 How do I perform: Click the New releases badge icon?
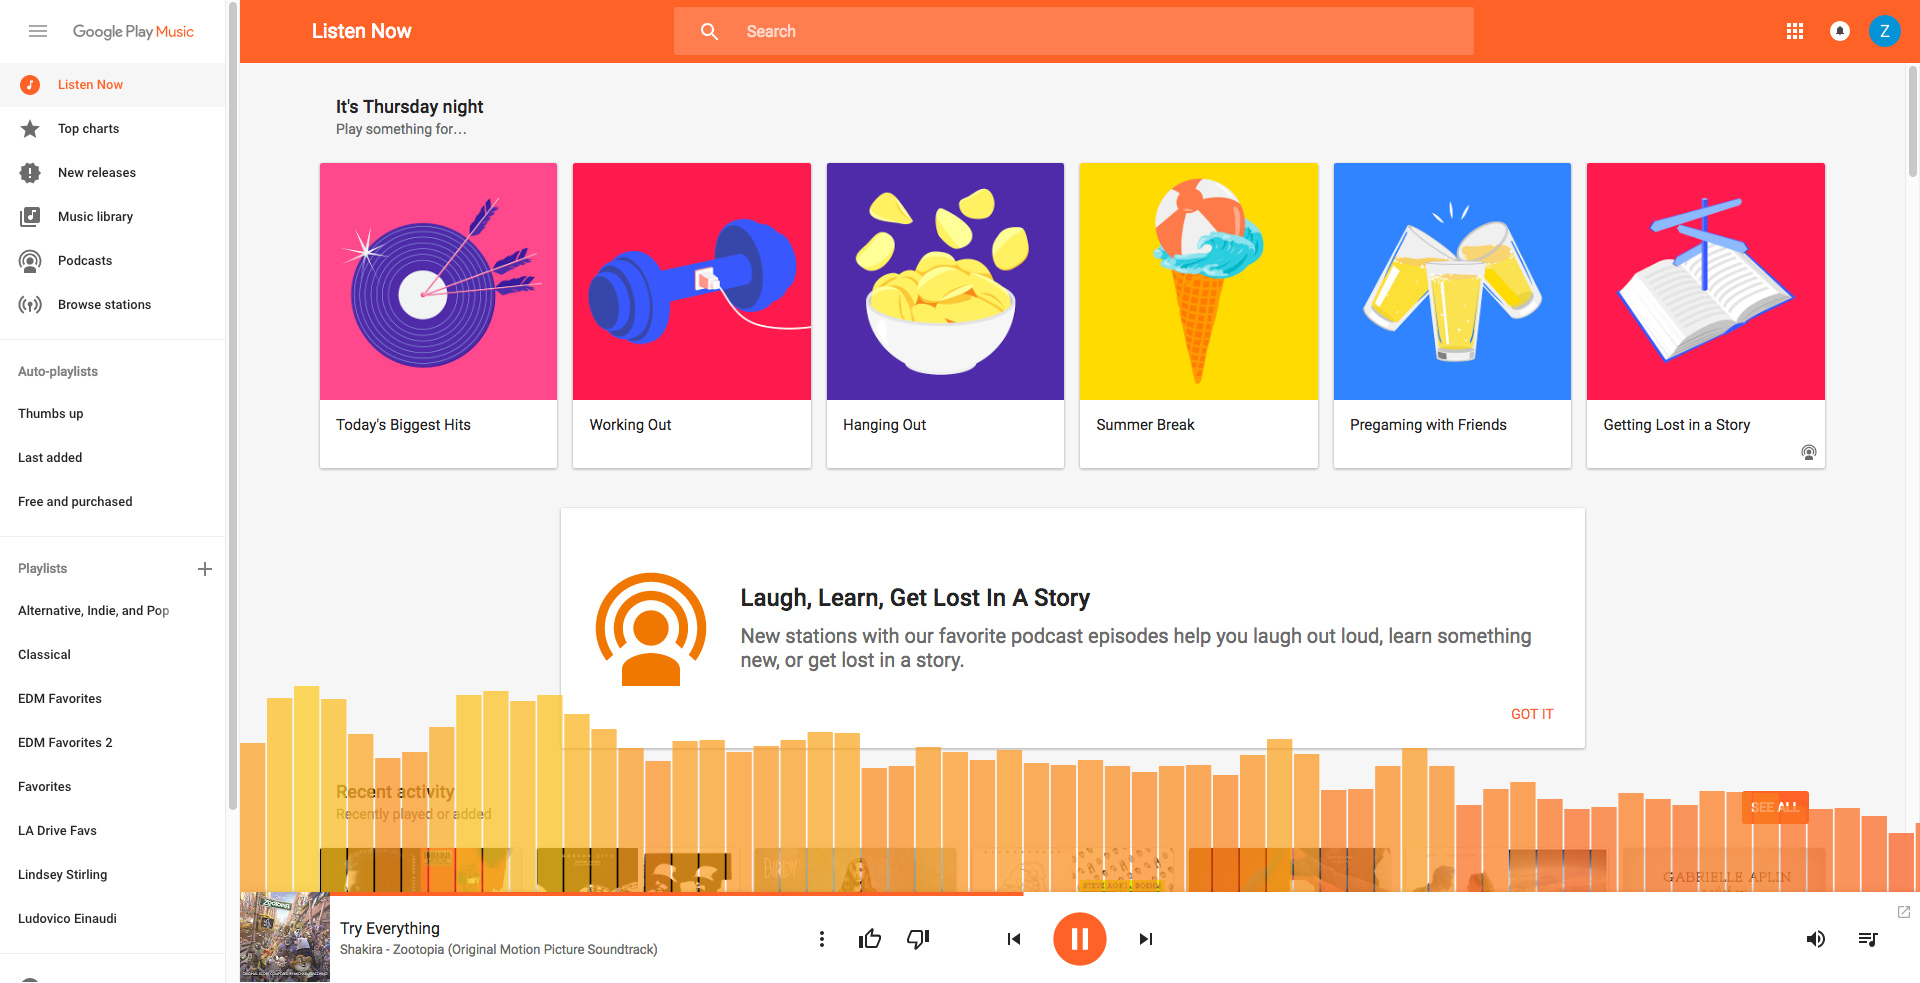click(x=30, y=173)
